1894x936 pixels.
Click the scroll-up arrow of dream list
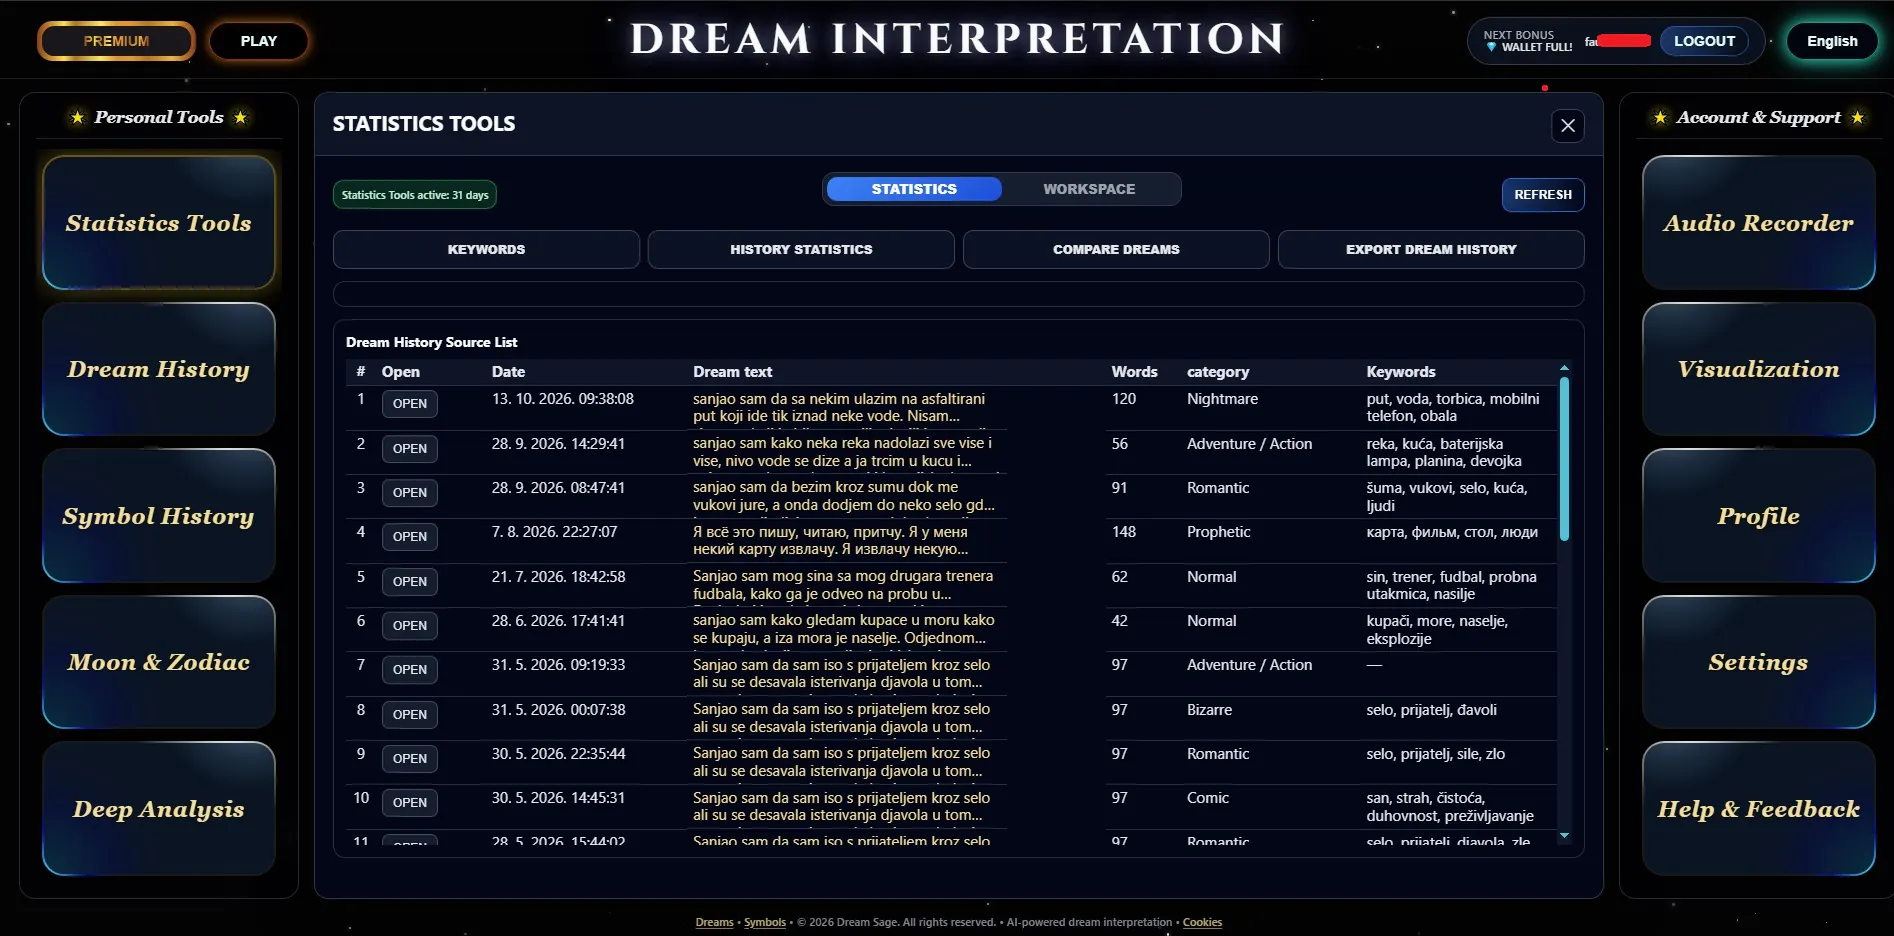pyautogui.click(x=1564, y=368)
